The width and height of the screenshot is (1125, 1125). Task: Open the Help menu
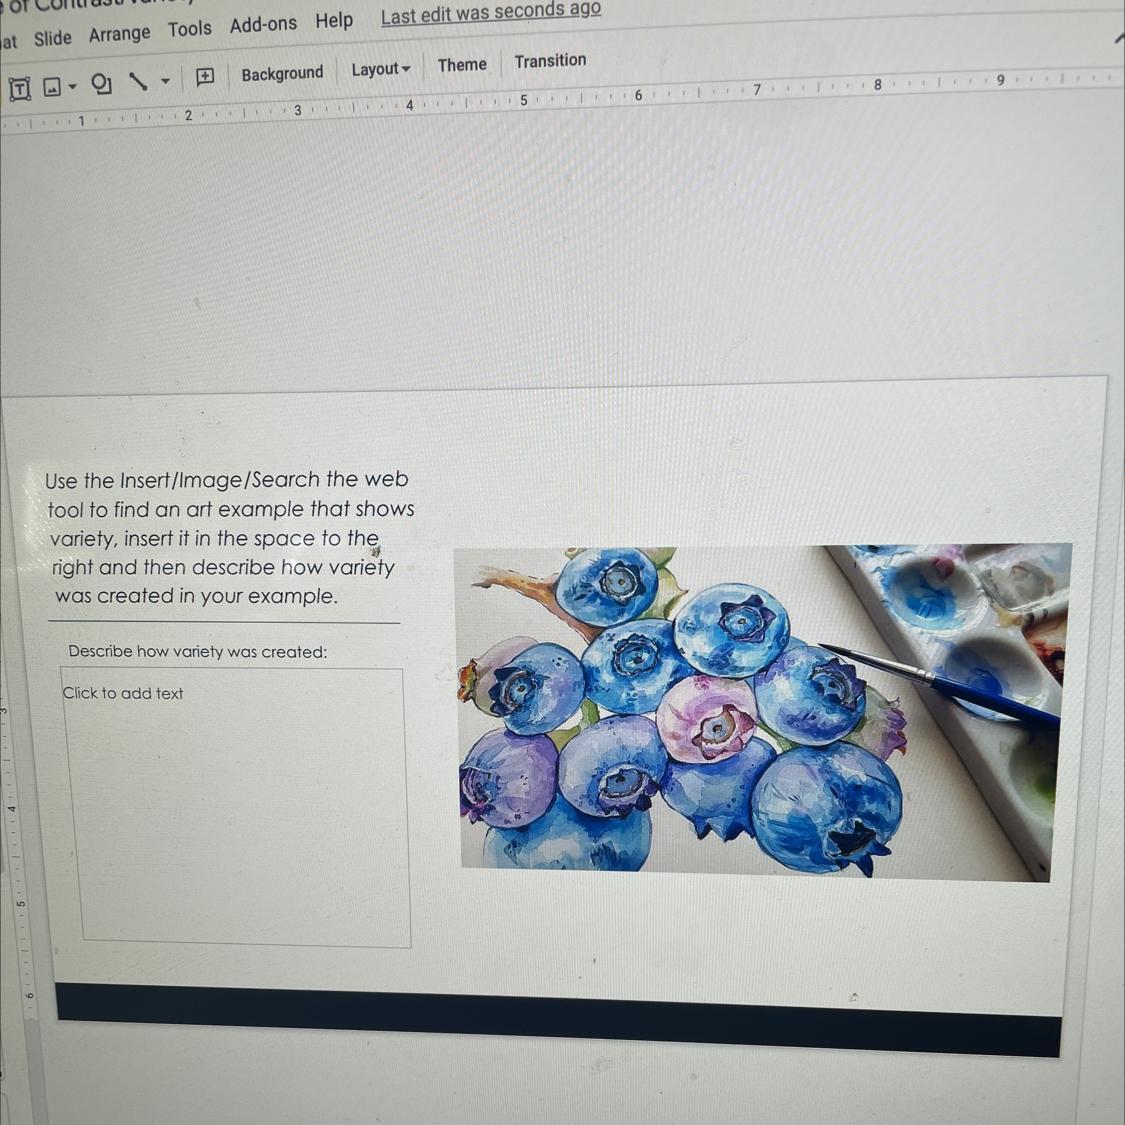(334, 20)
